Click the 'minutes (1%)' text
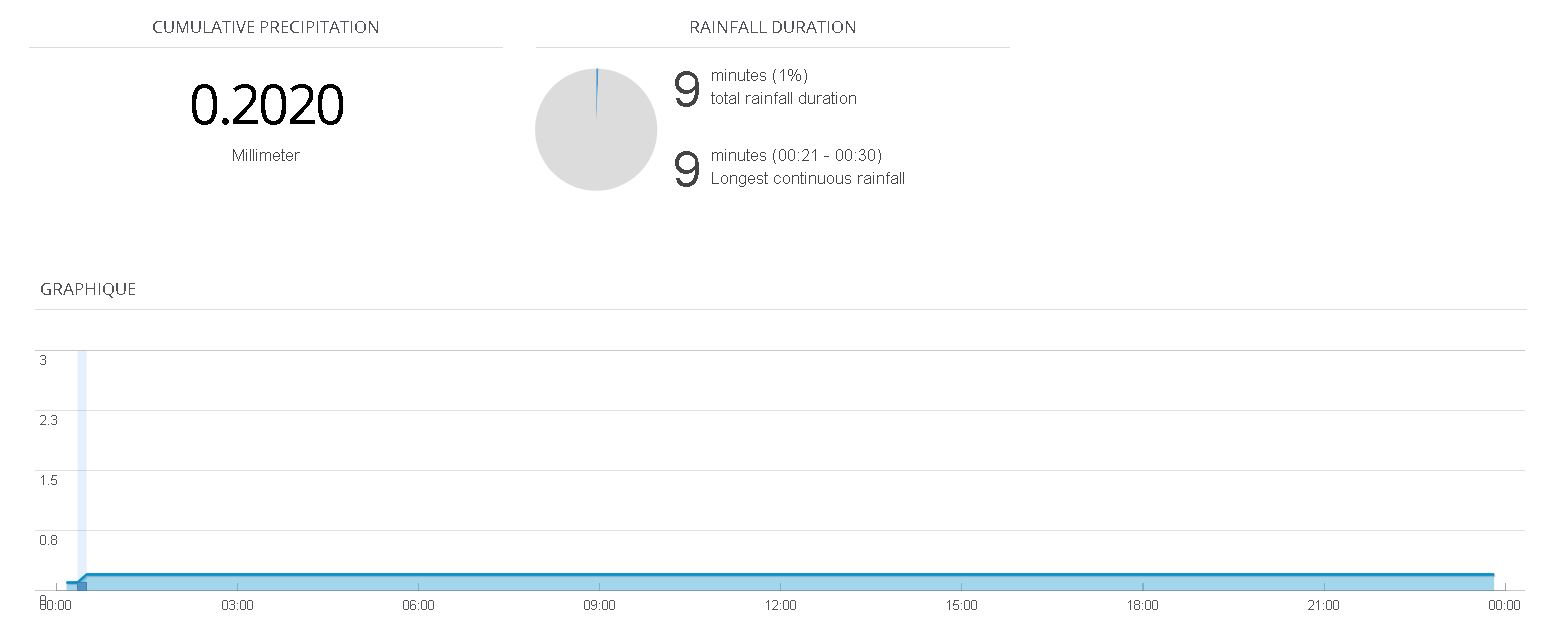This screenshot has width=1558, height=633. pyautogui.click(x=759, y=75)
